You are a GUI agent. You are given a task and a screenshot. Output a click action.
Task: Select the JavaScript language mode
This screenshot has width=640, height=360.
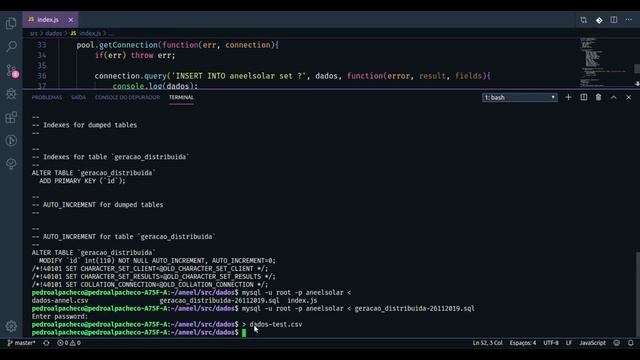point(592,343)
